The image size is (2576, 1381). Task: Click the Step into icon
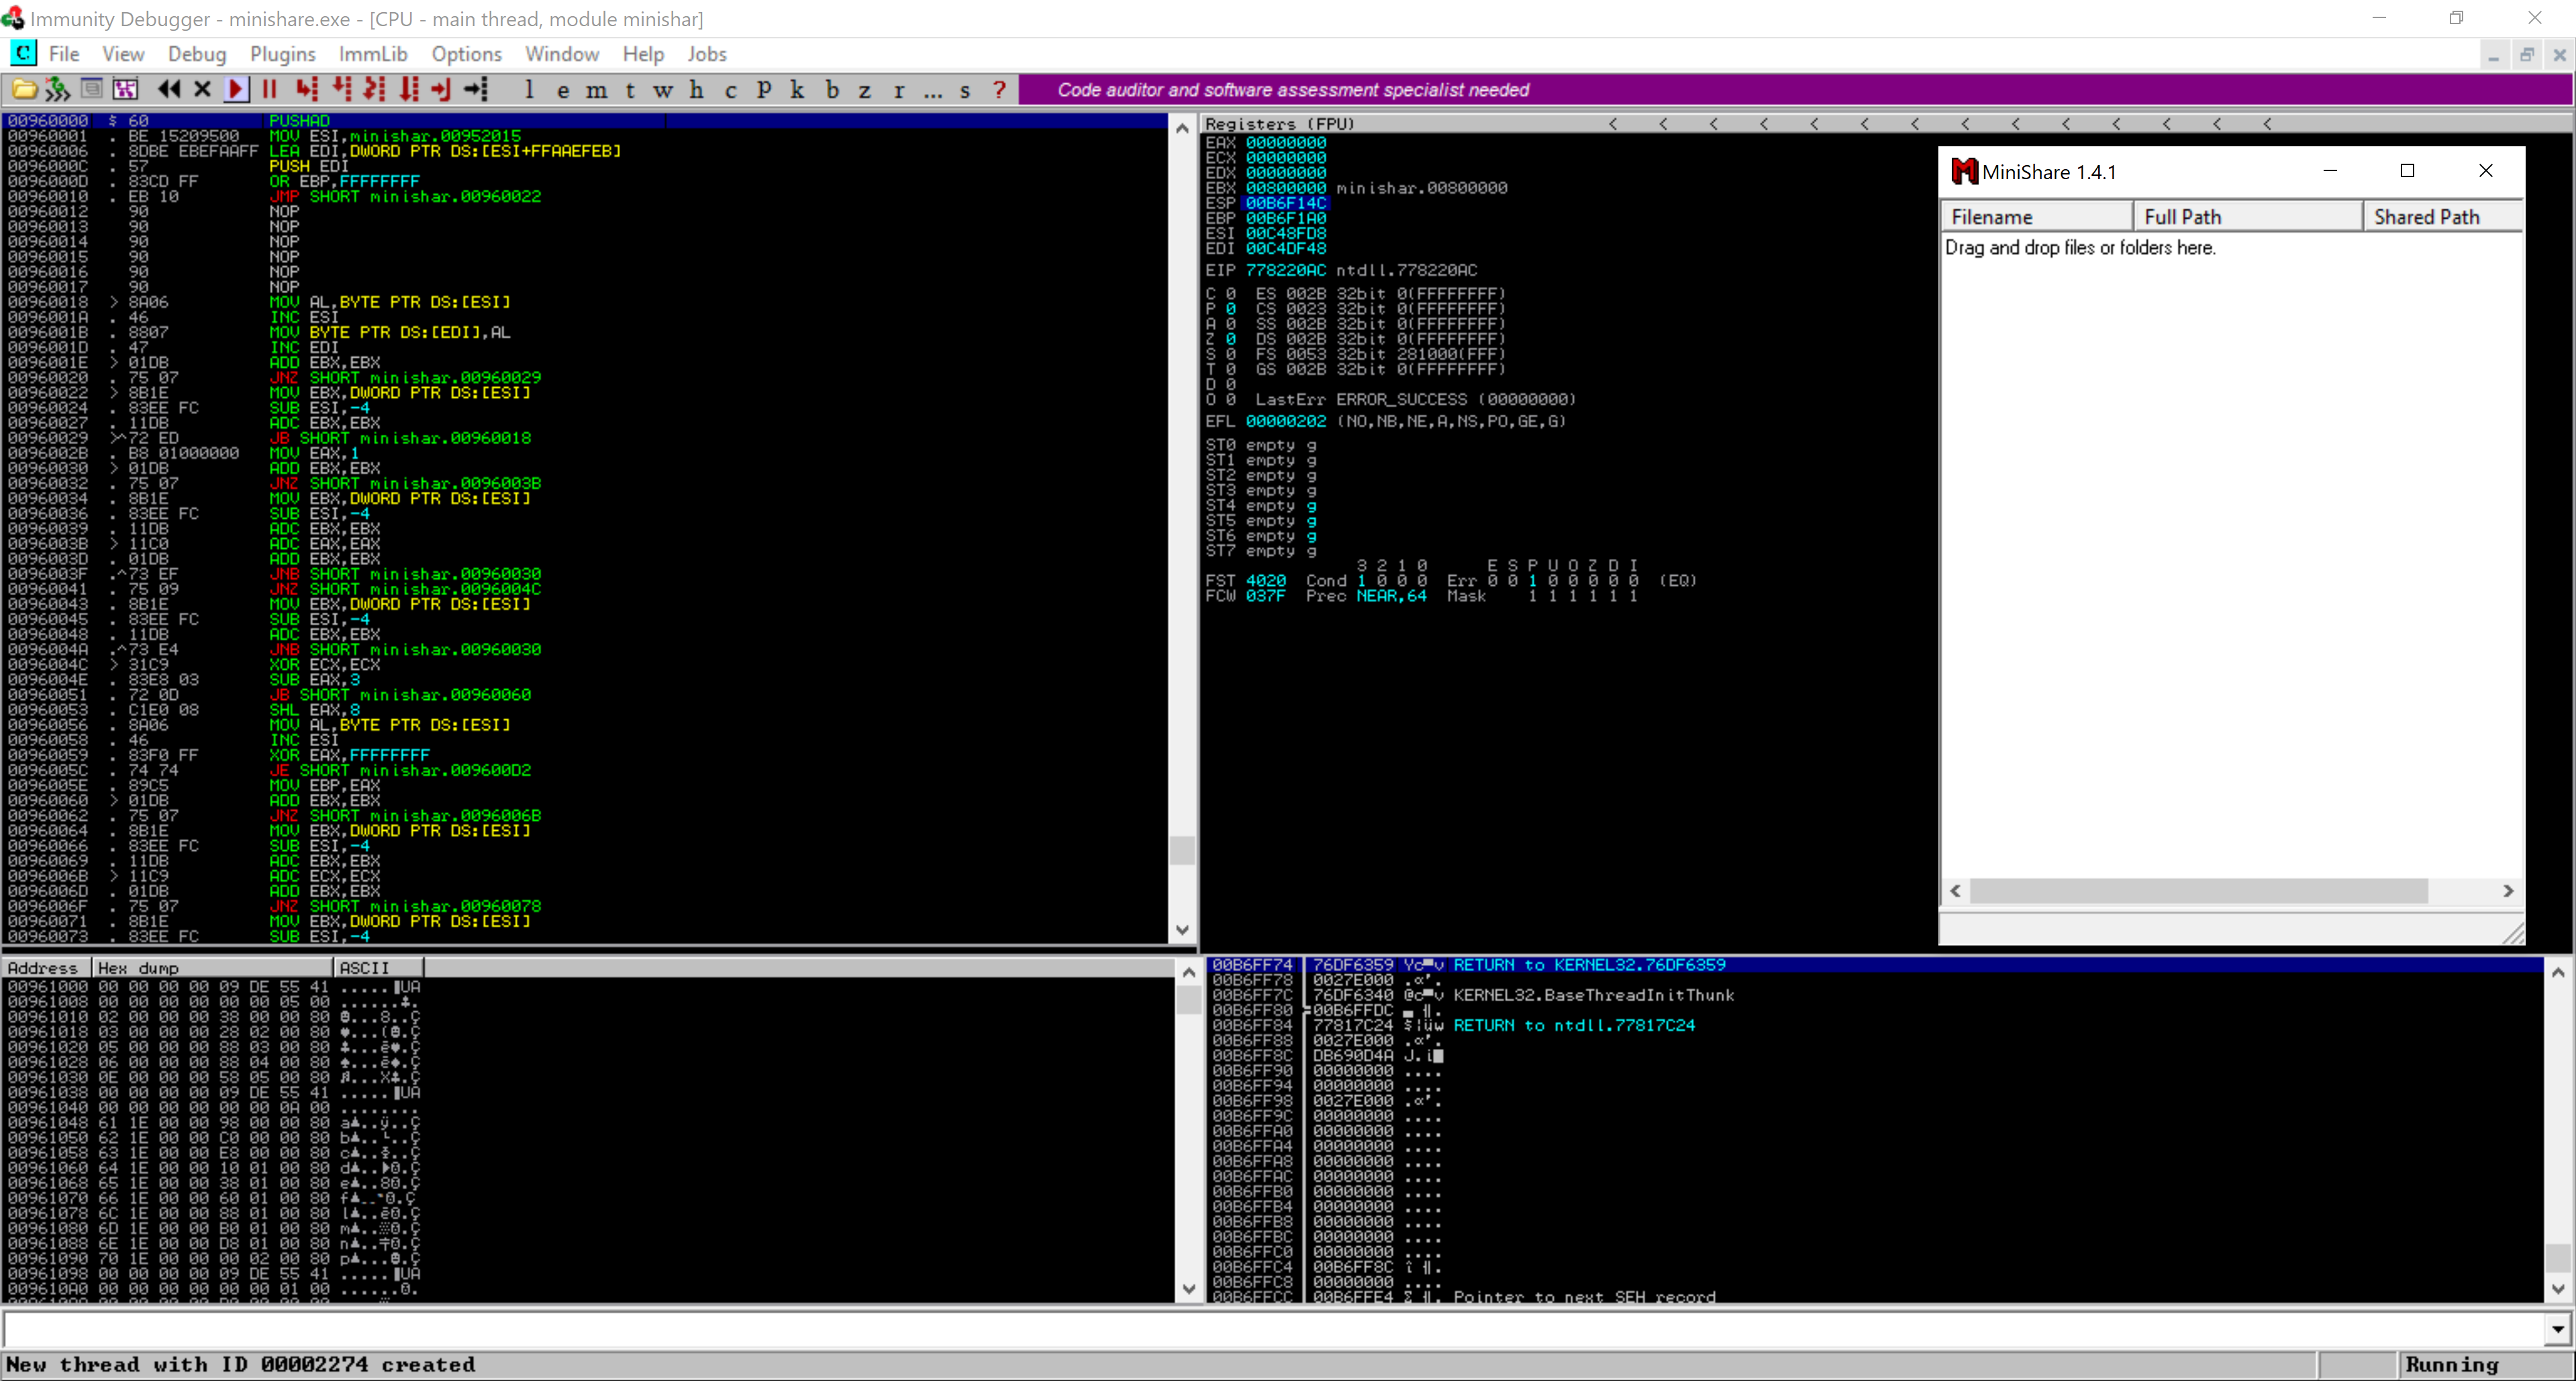(x=306, y=90)
